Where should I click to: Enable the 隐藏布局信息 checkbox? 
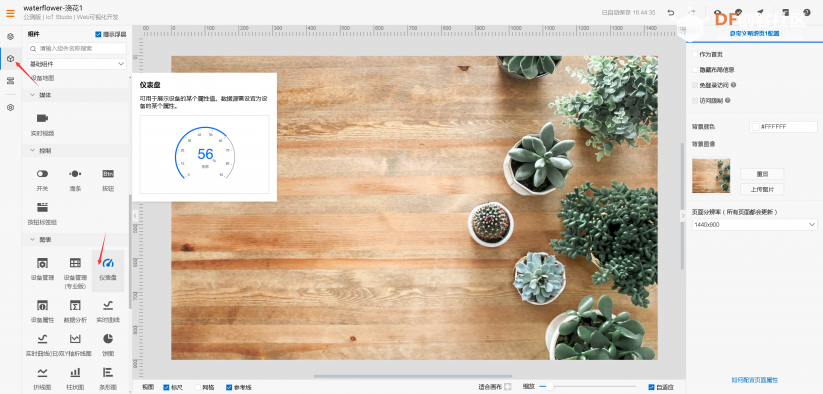point(695,69)
